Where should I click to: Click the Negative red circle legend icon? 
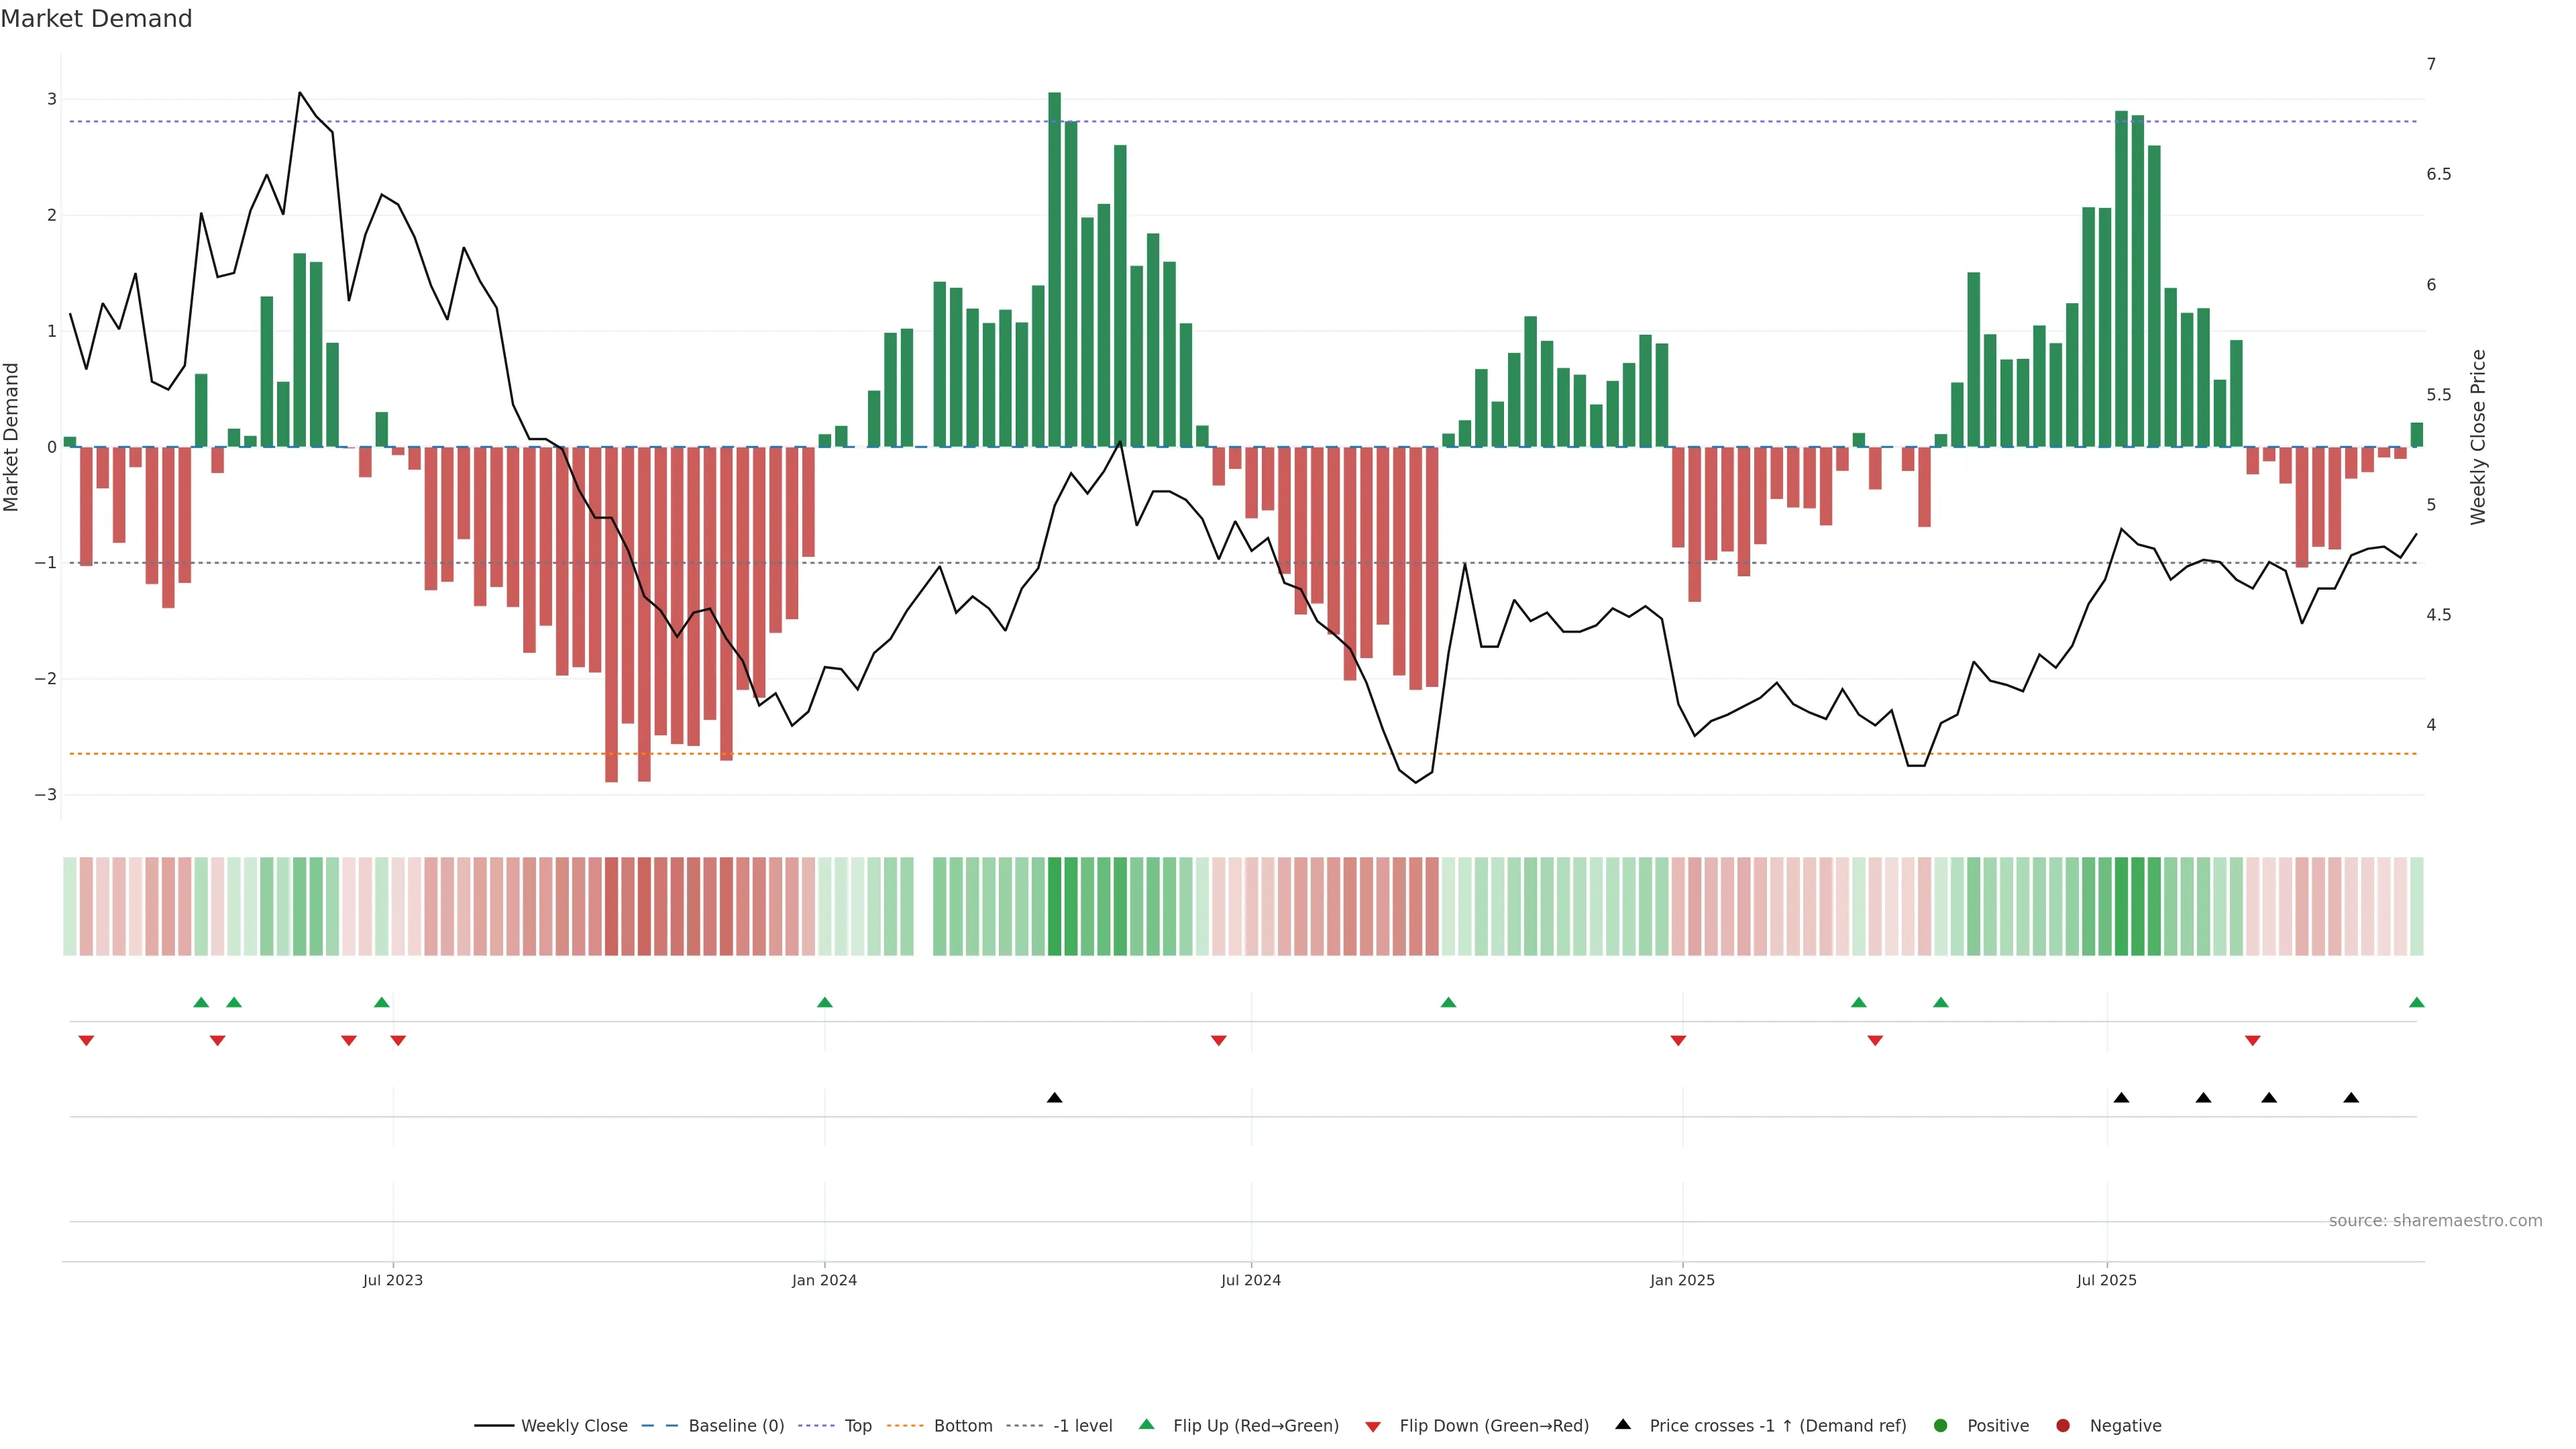2062,1425
